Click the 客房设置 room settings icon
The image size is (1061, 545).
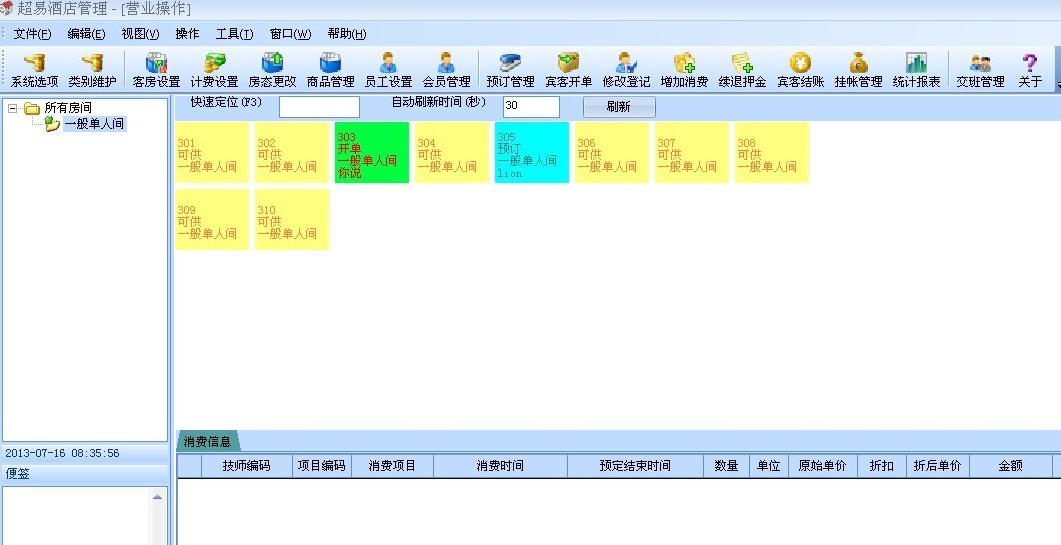click(x=156, y=70)
